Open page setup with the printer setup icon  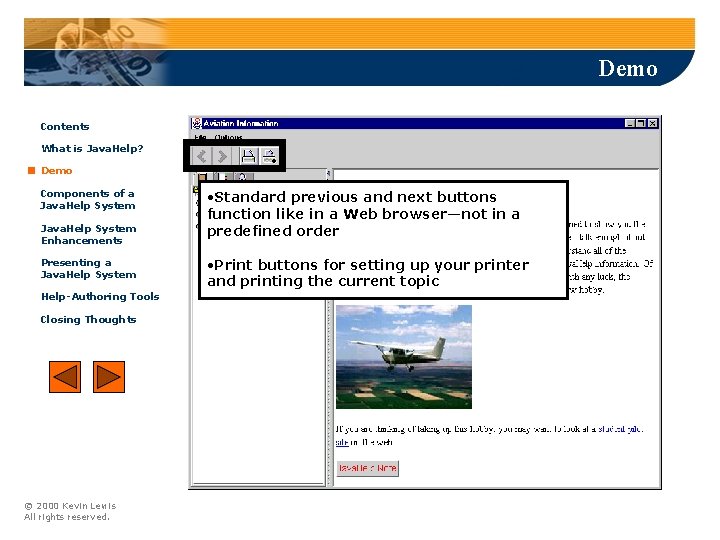[270, 156]
